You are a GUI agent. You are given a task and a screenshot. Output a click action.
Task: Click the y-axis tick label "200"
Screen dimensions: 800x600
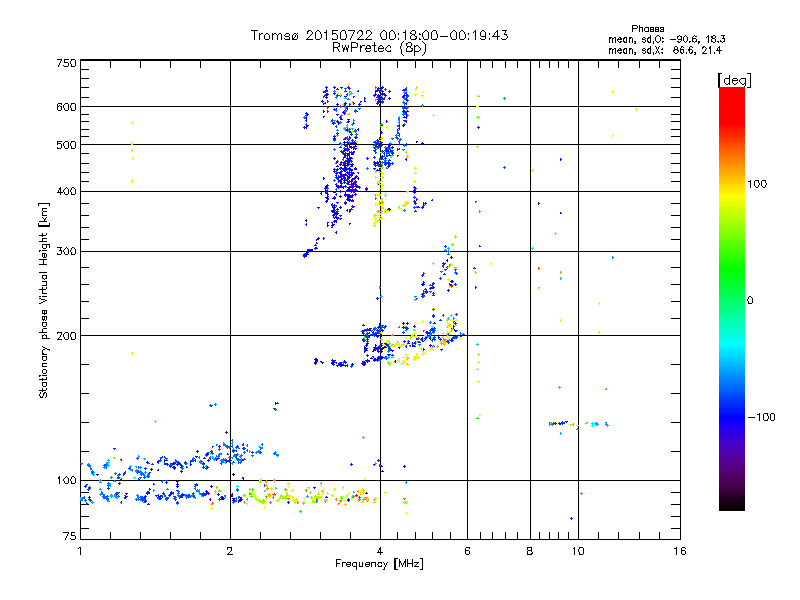pos(66,336)
